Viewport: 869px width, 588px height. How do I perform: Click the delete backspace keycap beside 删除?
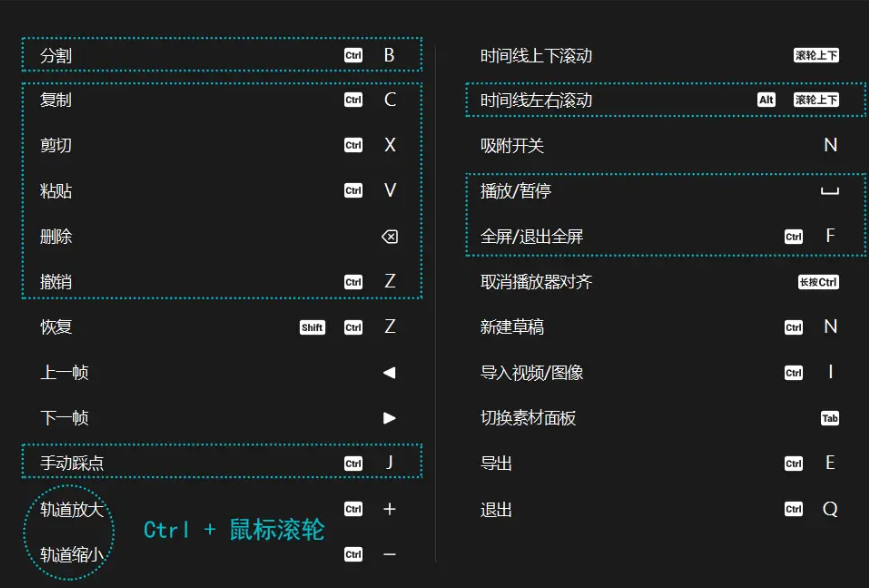point(389,237)
